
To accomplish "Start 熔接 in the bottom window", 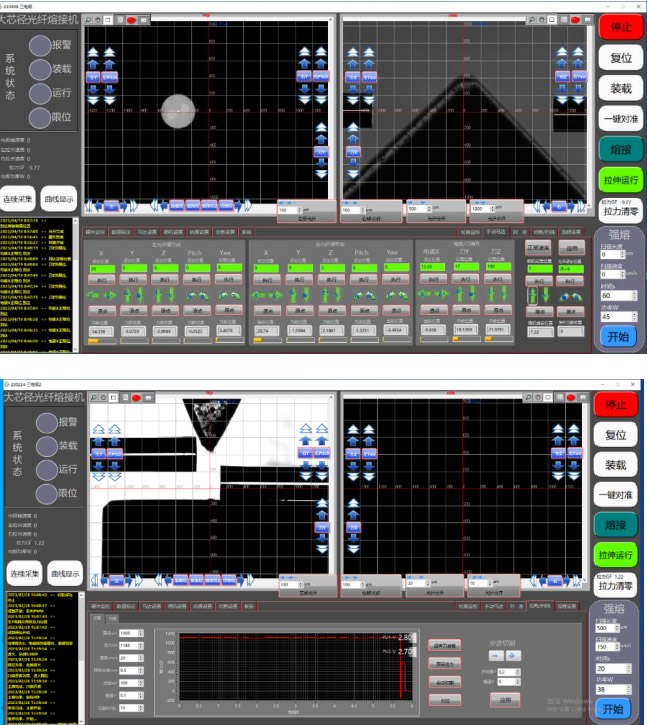I will 620,525.
